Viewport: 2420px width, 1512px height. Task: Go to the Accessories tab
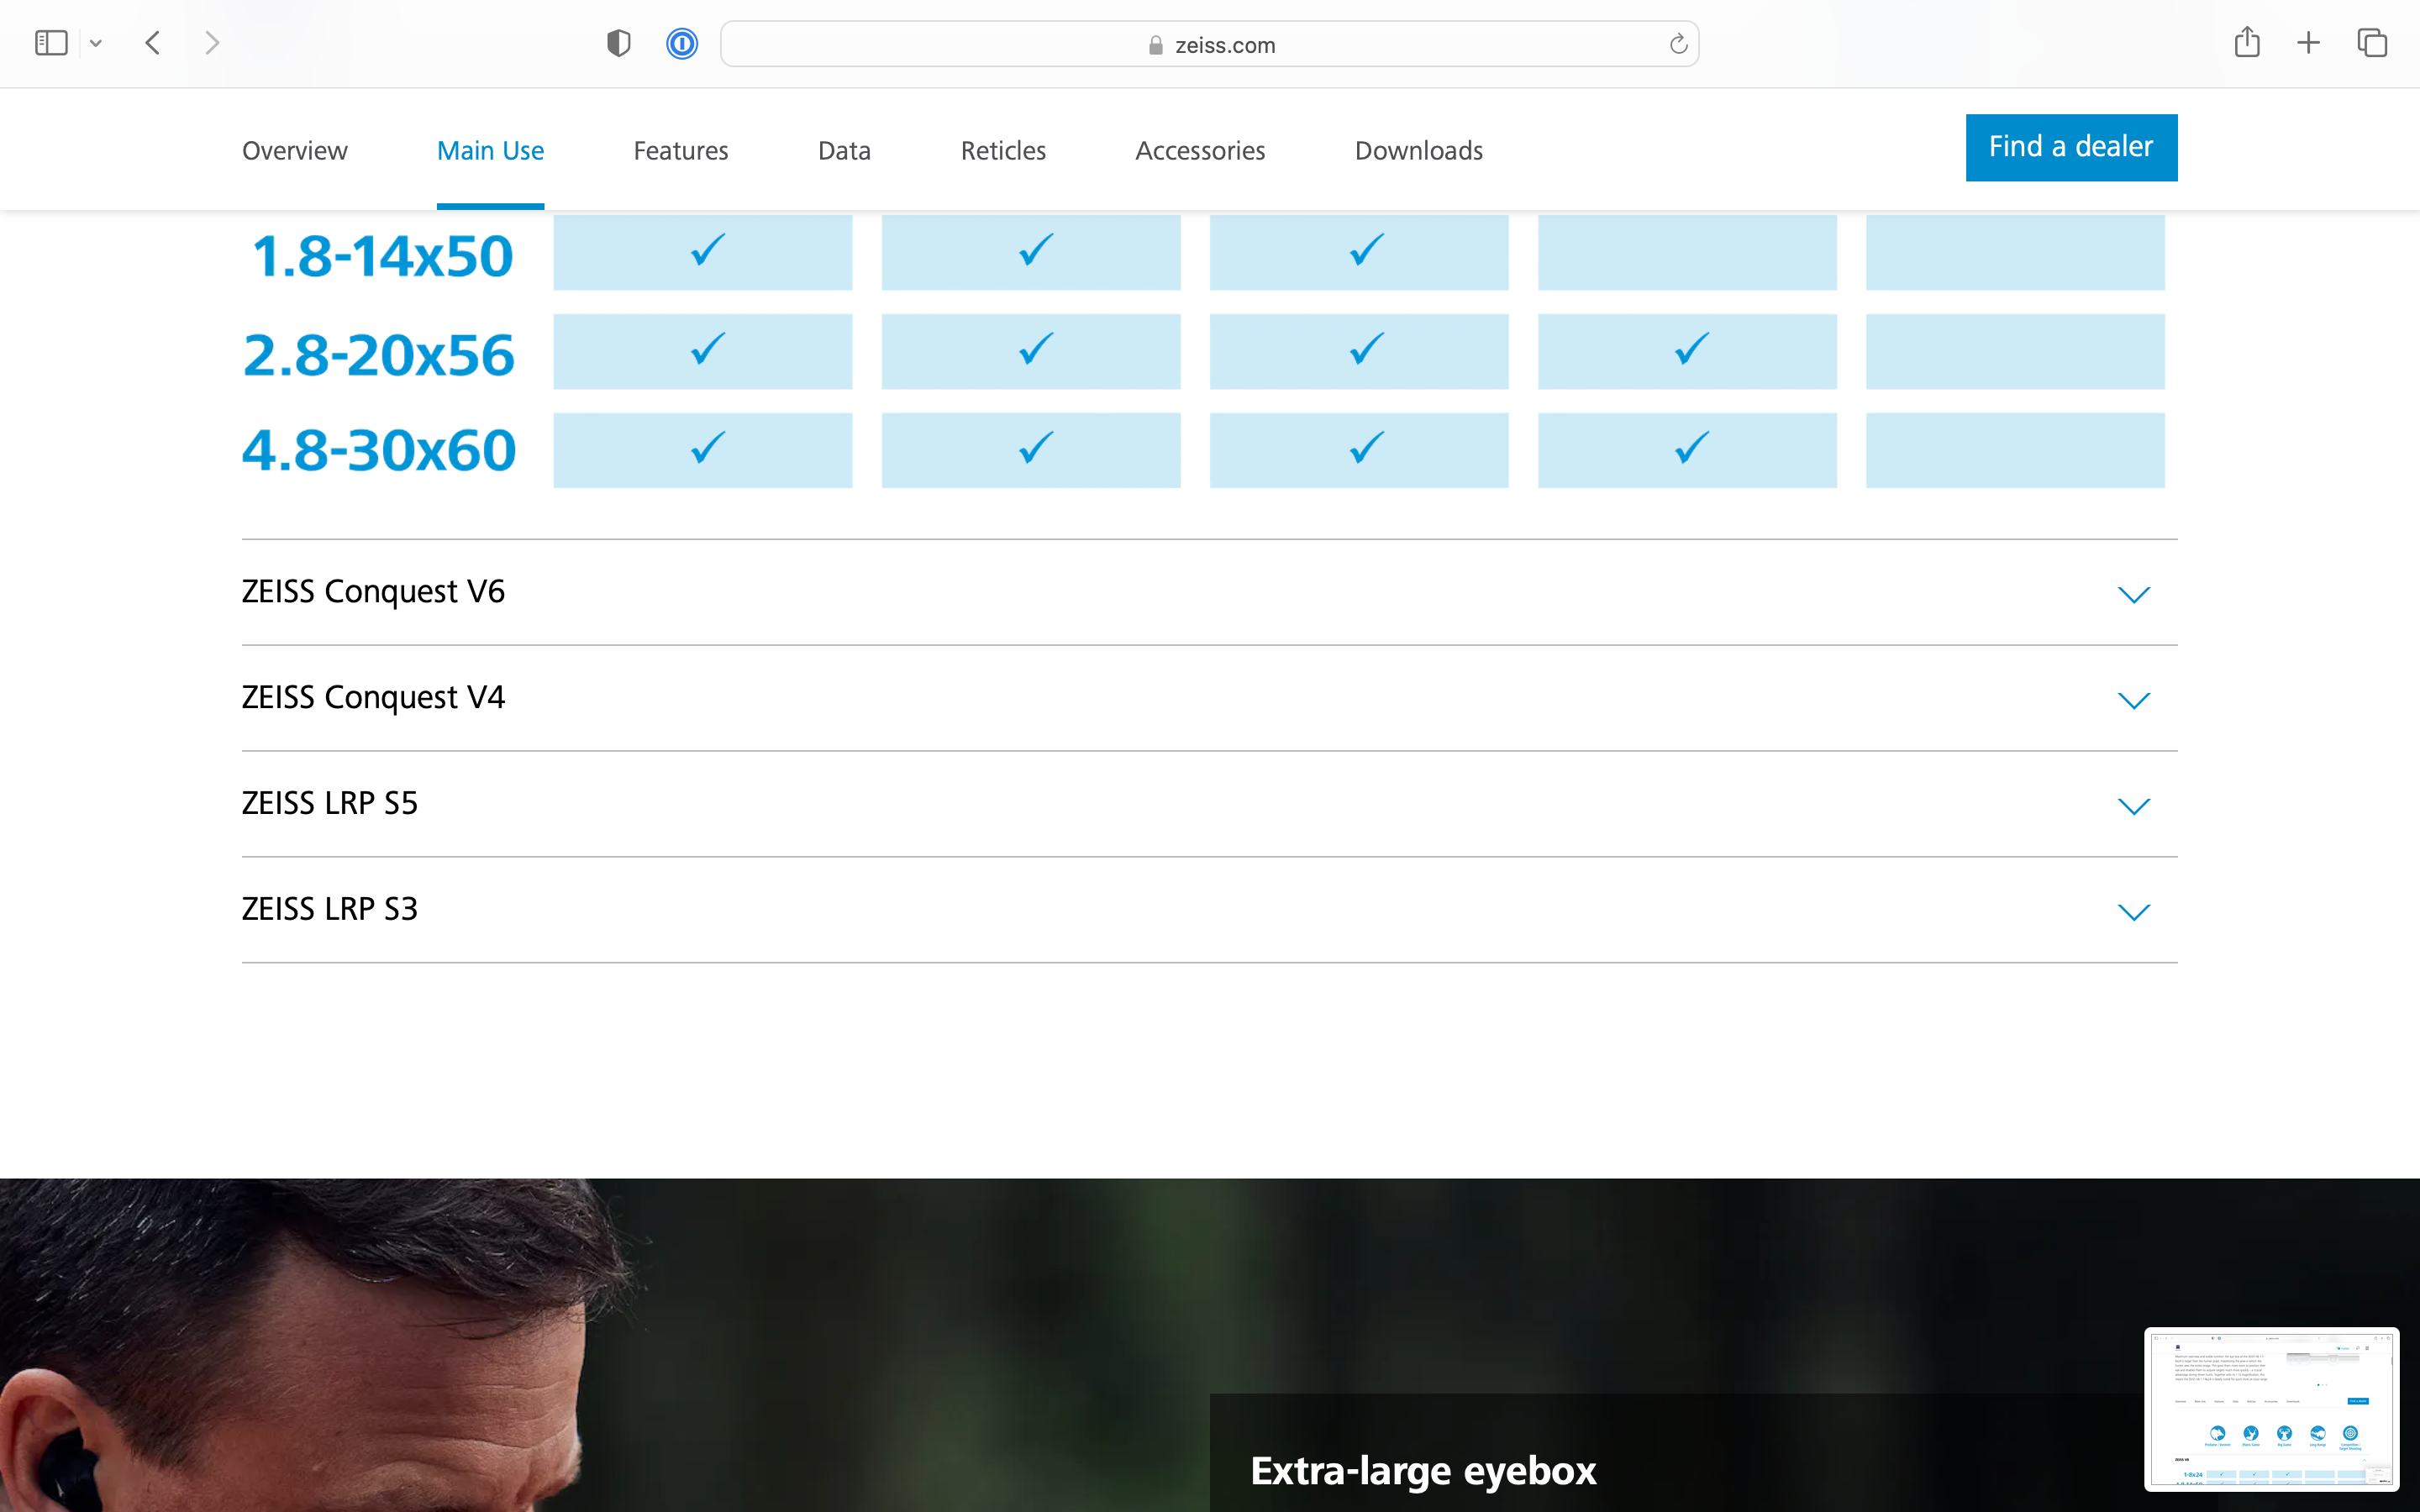1200,150
